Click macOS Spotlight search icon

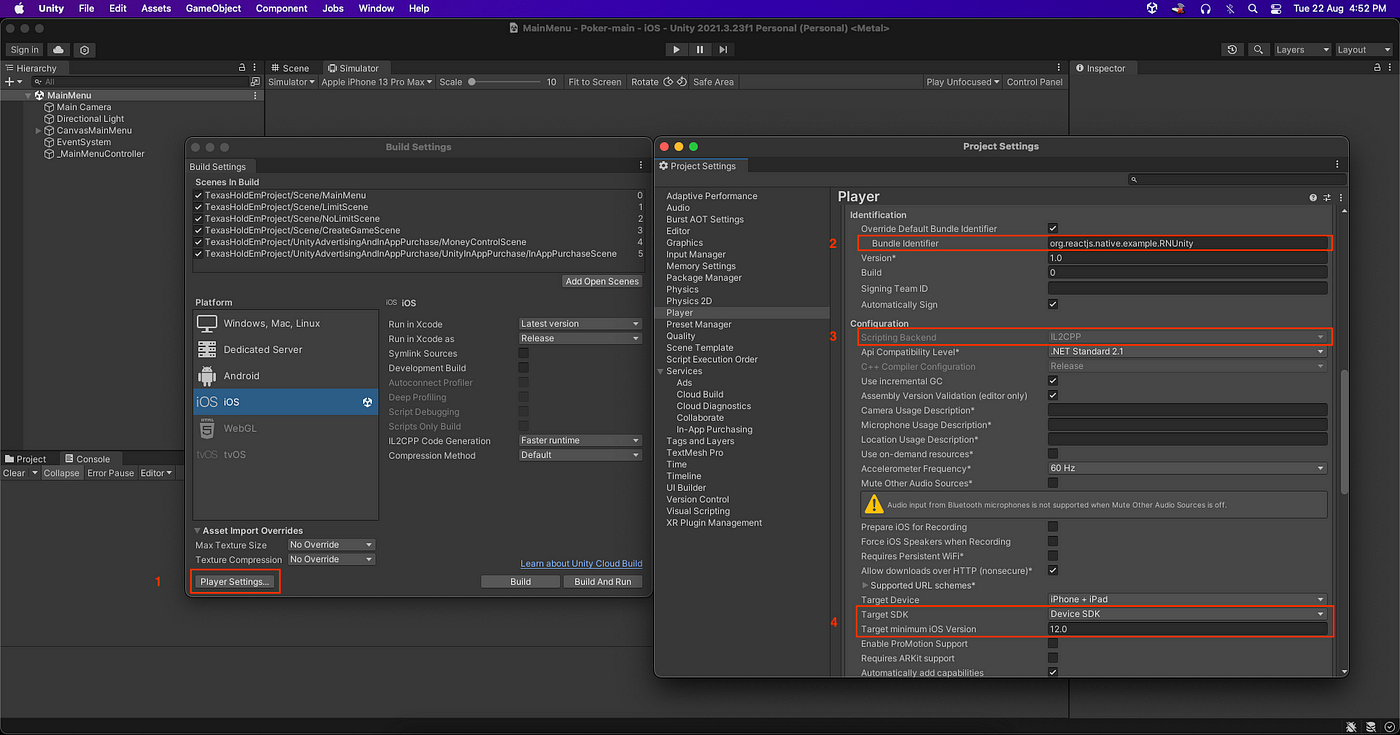(x=1253, y=8)
